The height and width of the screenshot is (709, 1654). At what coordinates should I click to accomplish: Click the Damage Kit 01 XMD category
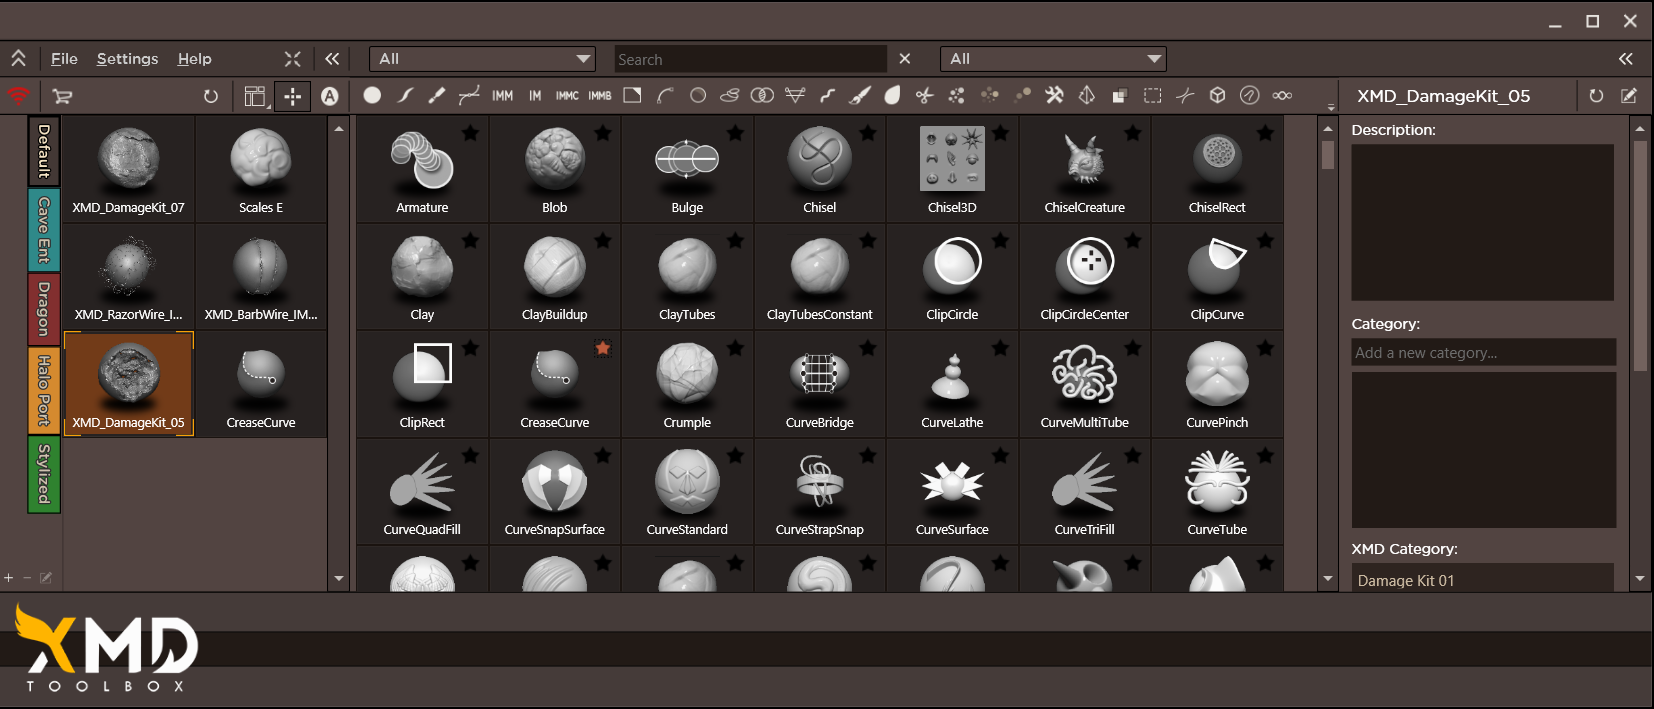1483,580
